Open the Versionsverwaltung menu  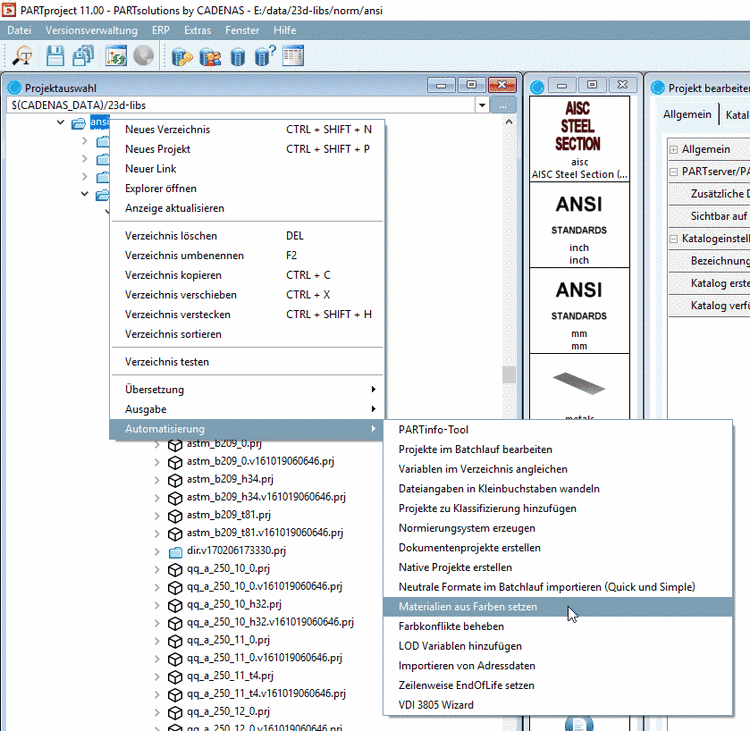[91, 30]
